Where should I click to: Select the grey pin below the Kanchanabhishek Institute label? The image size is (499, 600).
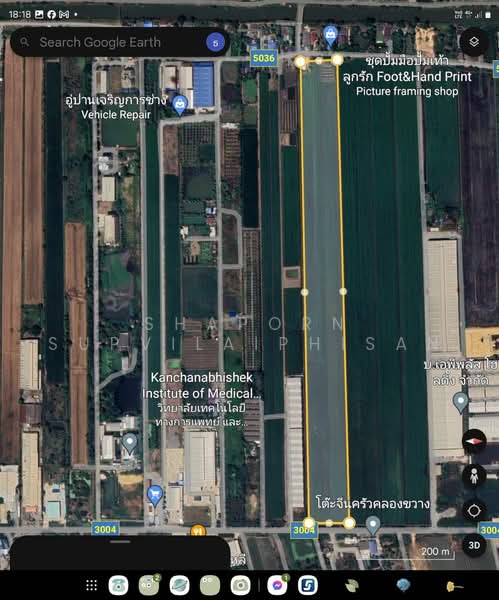129,443
